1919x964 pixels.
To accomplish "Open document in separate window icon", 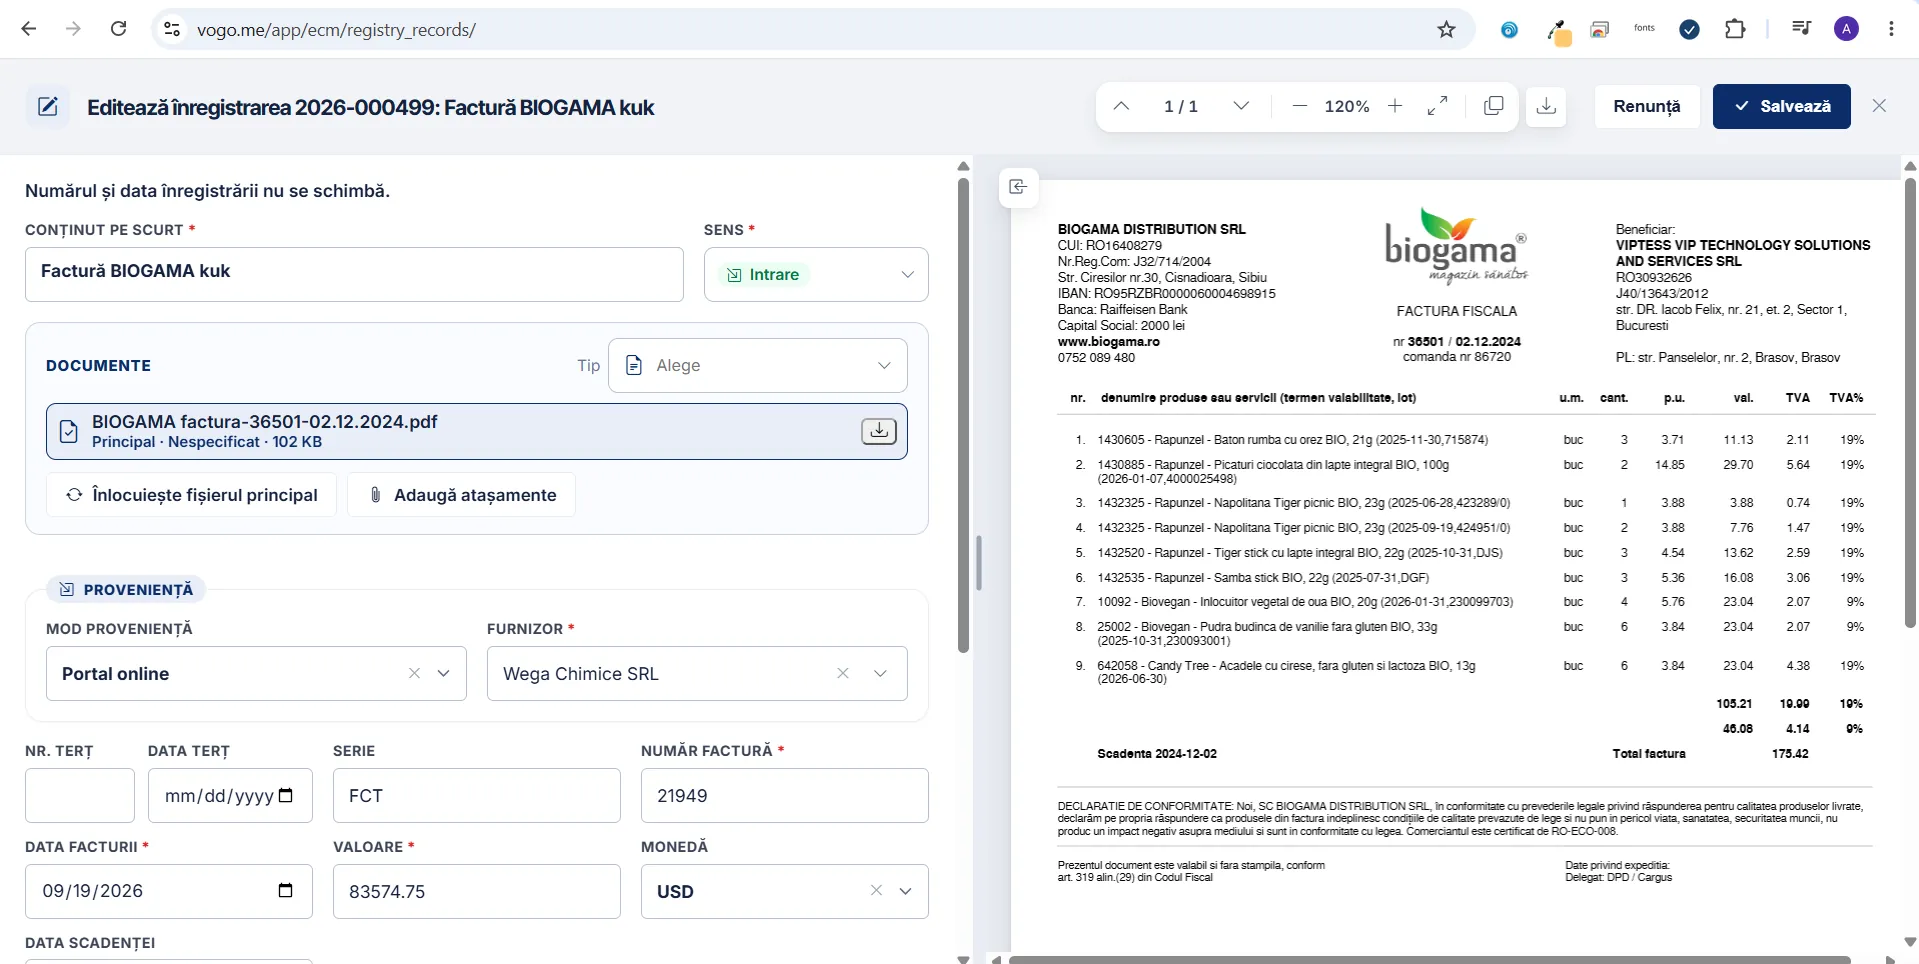I will click(x=1493, y=106).
